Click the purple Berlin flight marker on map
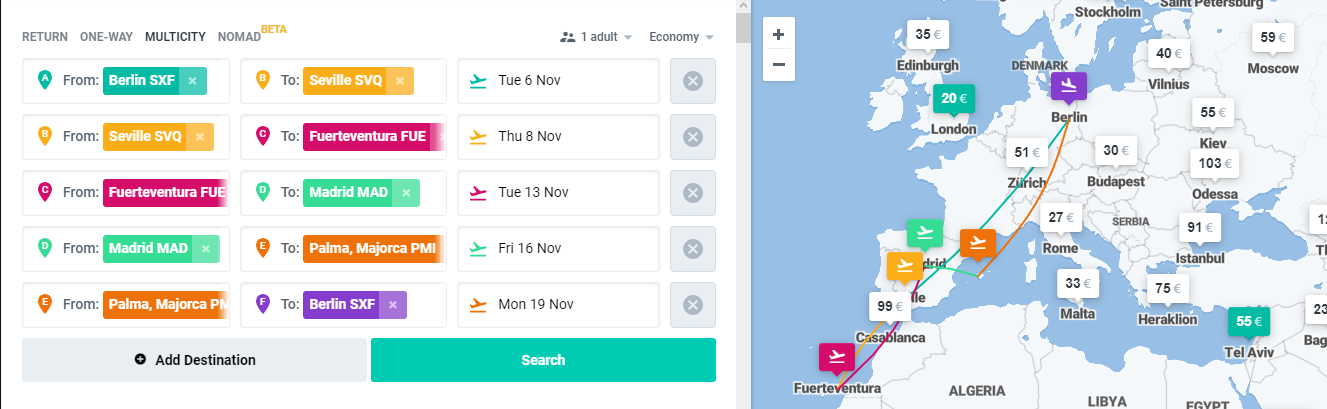Screen dimensions: 1327x409 [1069, 85]
